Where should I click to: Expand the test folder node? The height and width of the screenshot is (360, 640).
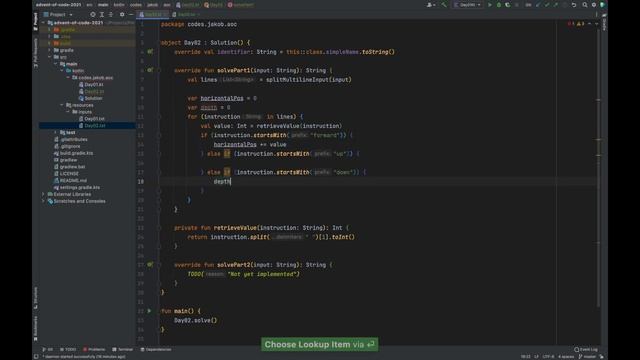pyautogui.click(x=56, y=132)
